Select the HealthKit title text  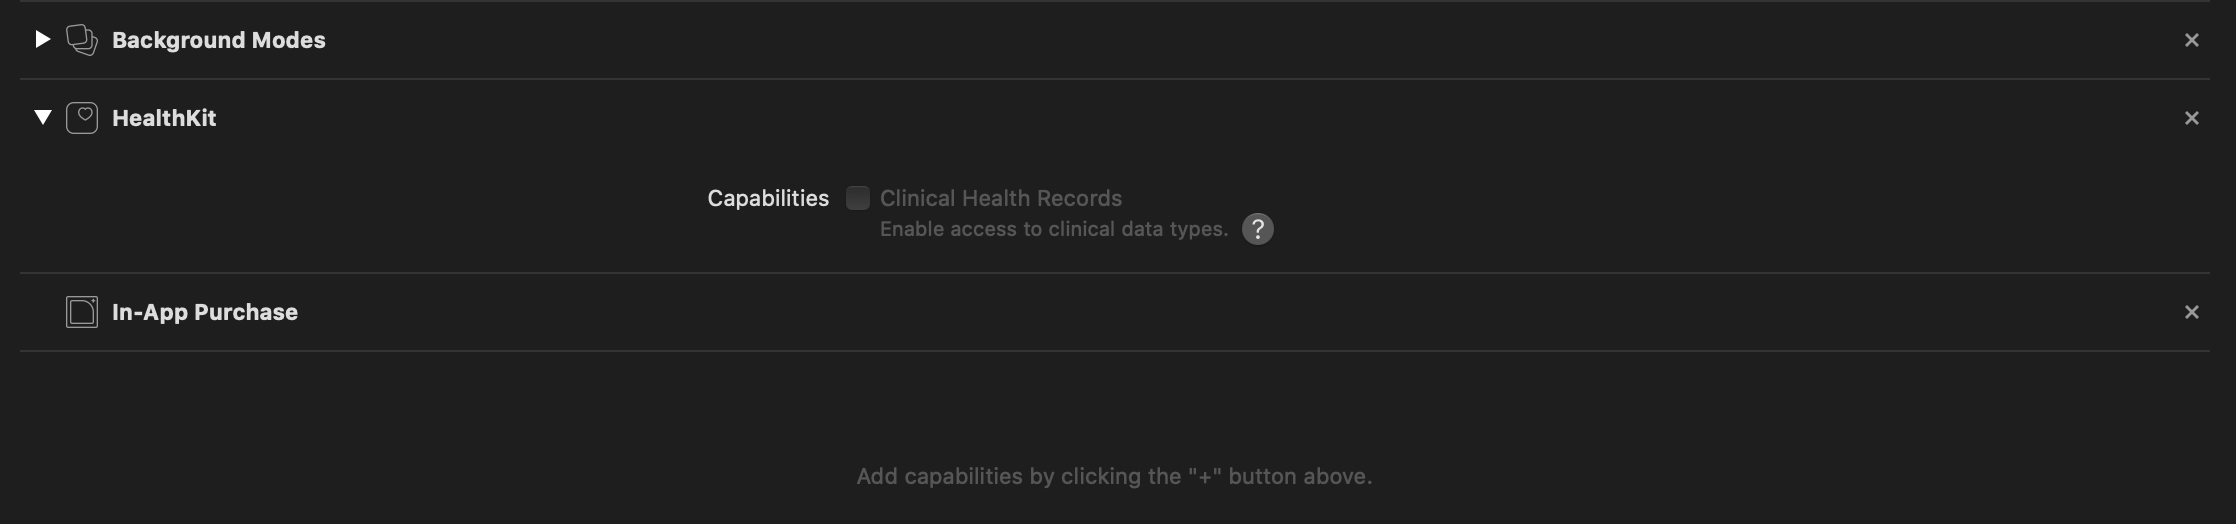[x=164, y=118]
